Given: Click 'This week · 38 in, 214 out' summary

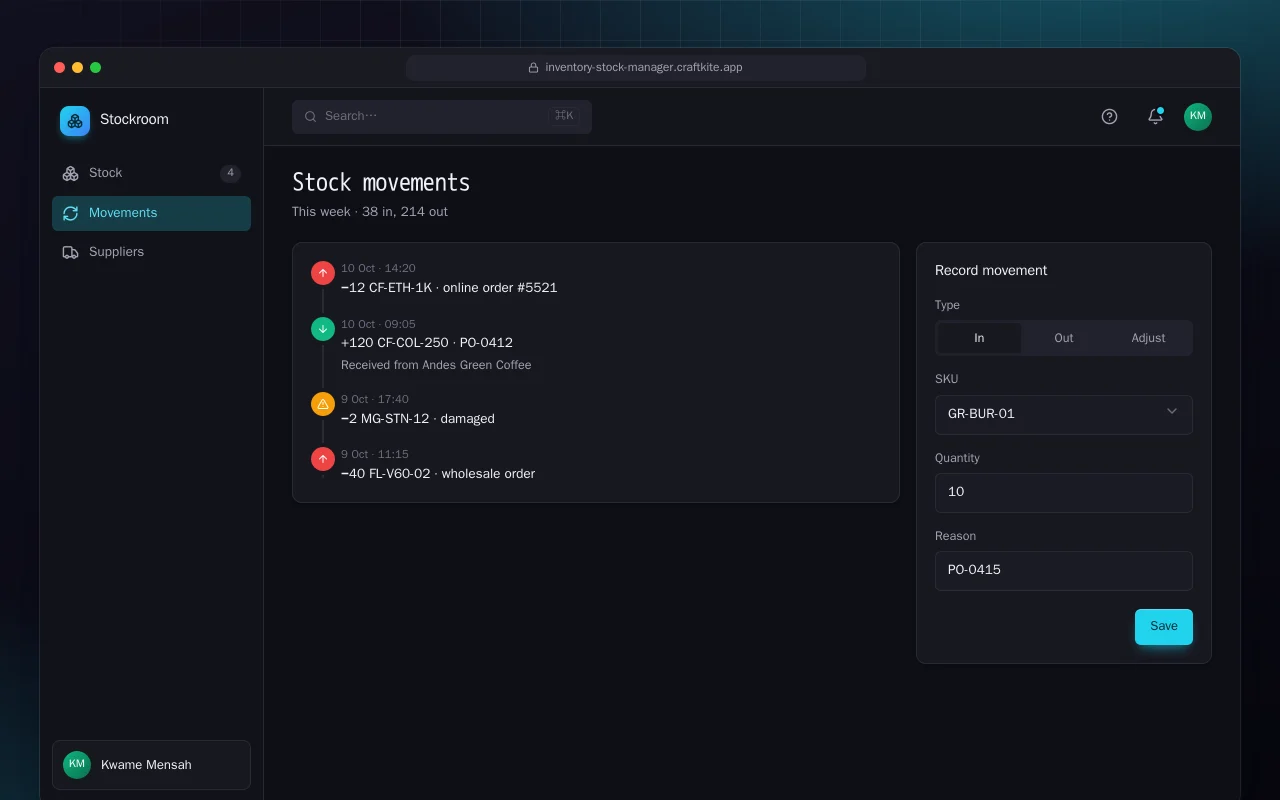Looking at the screenshot, I should click(370, 212).
